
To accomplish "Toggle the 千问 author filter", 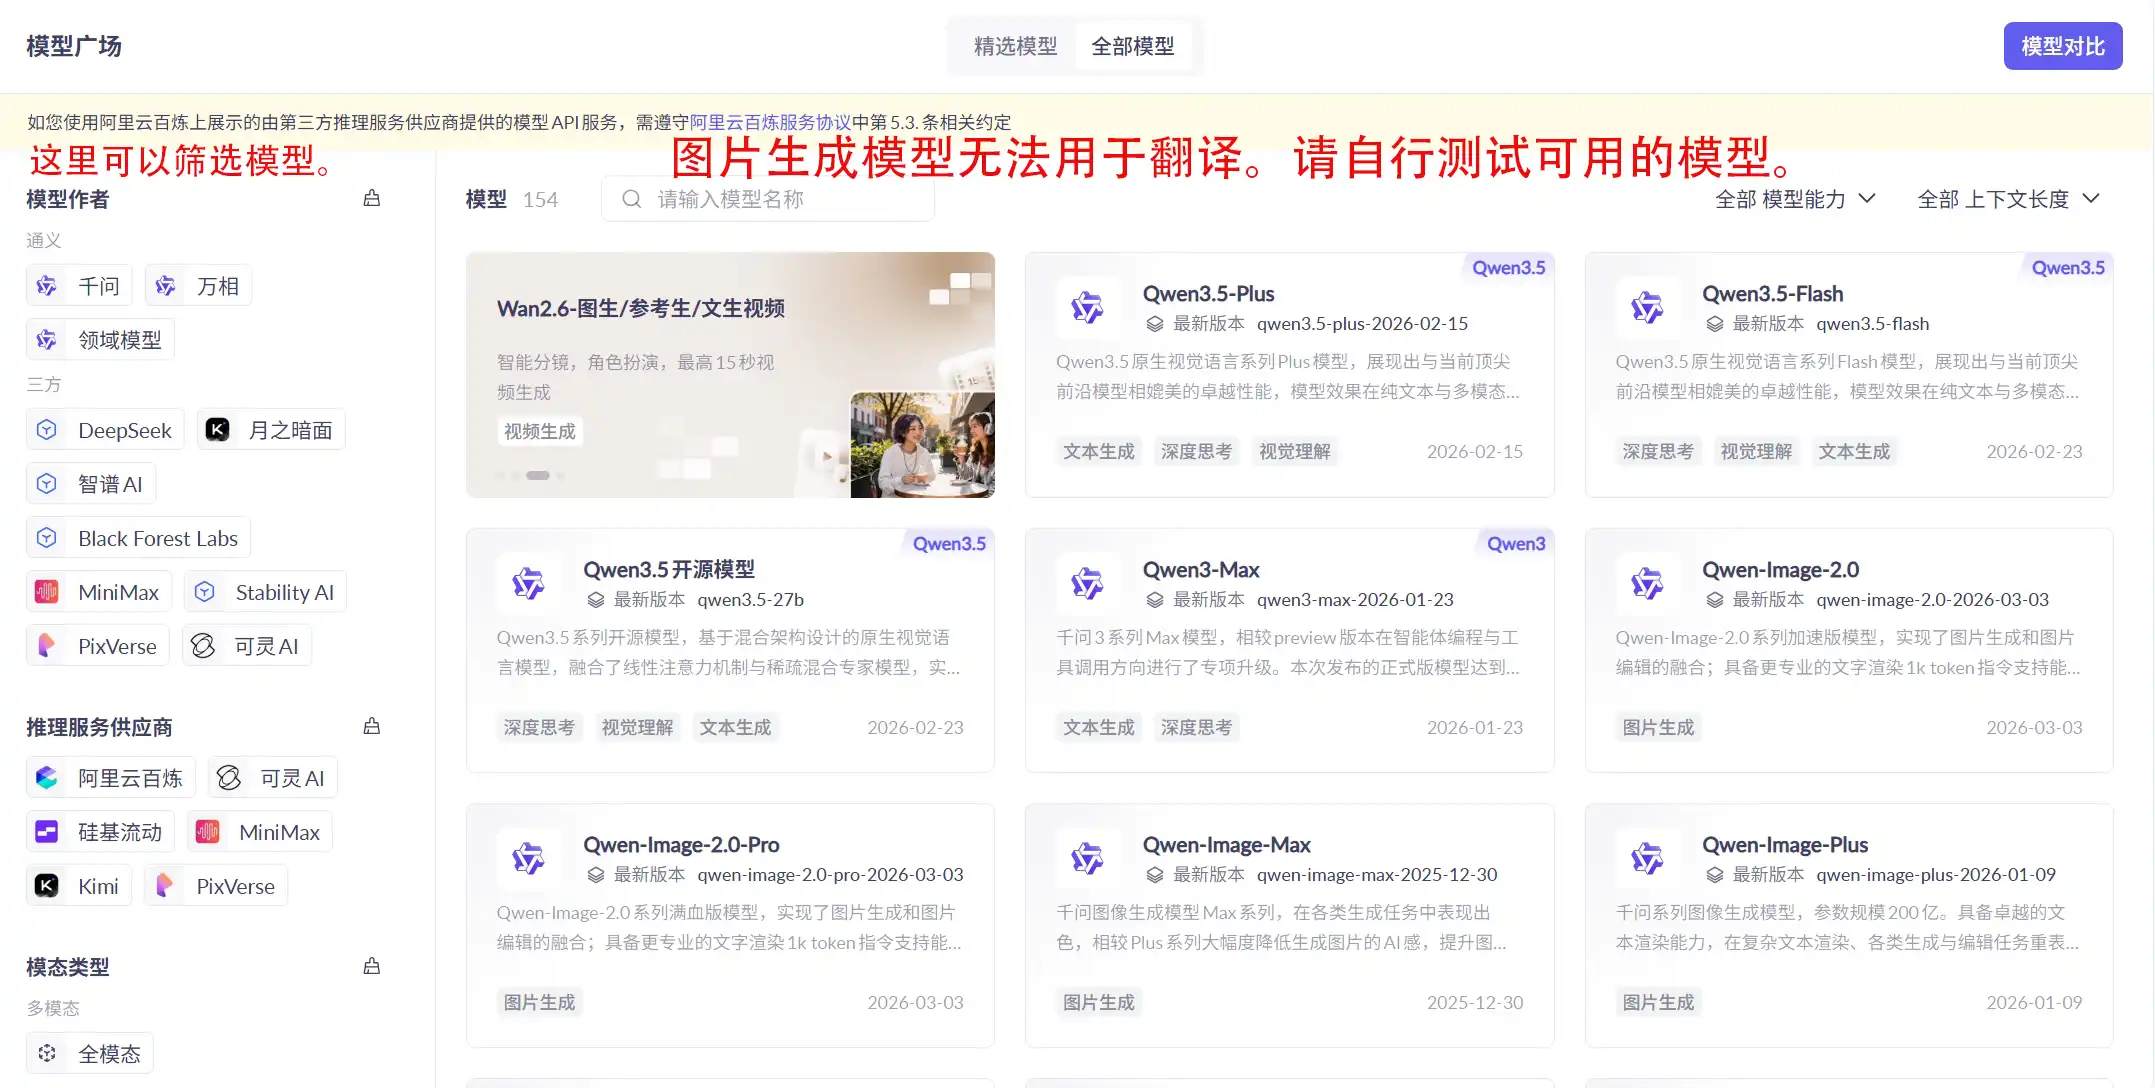I will click(x=79, y=286).
